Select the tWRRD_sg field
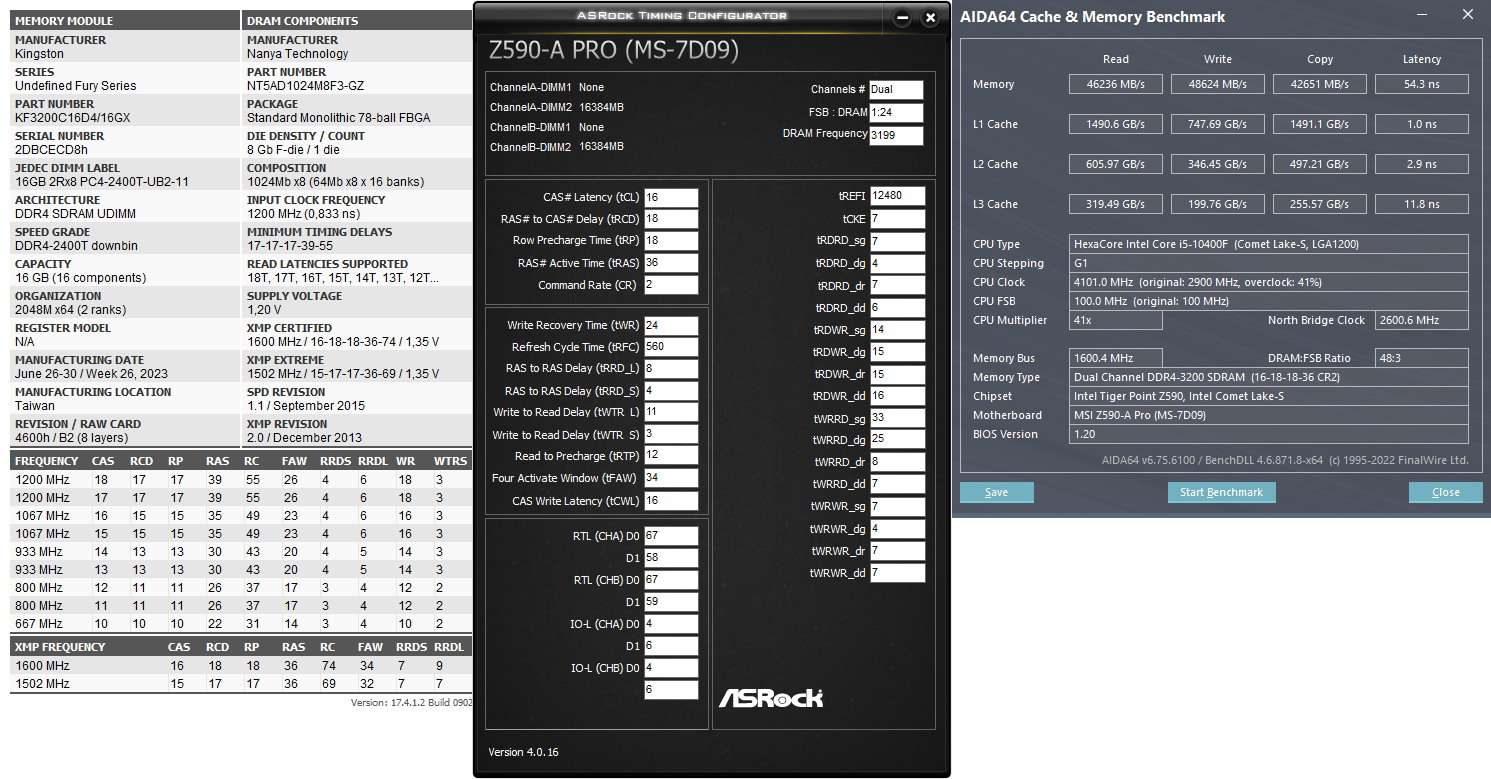Screen dimensions: 1491x779 click(898, 418)
